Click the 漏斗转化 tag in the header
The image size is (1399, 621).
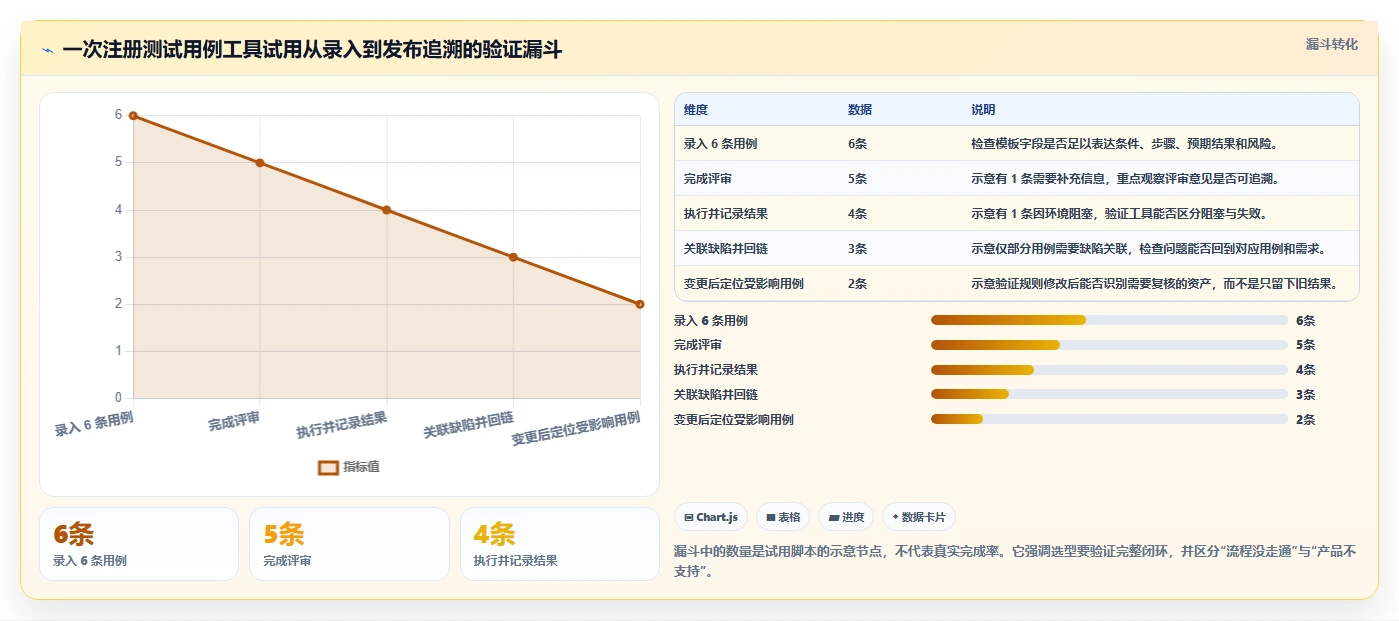1332,44
